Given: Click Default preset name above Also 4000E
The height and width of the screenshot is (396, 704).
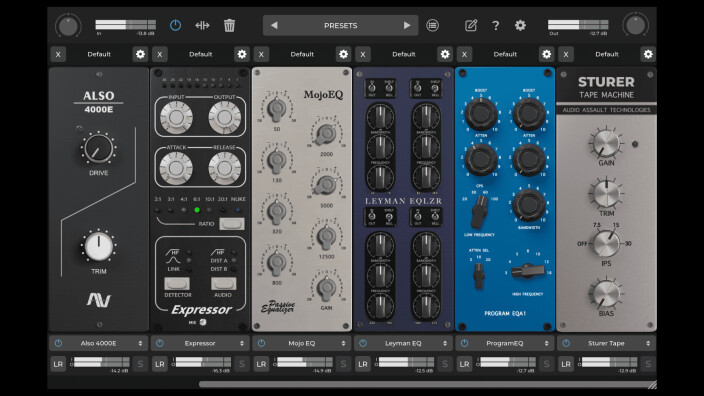Looking at the screenshot, I should pos(99,54).
